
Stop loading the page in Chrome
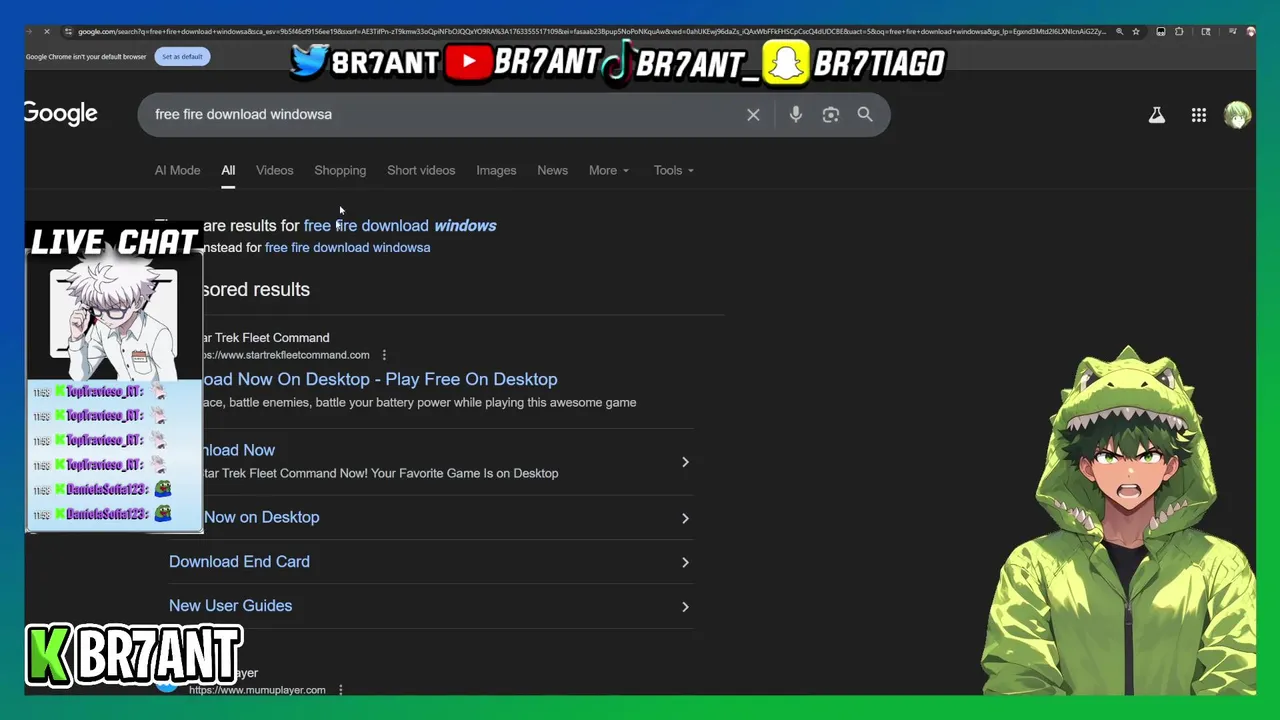click(46, 32)
